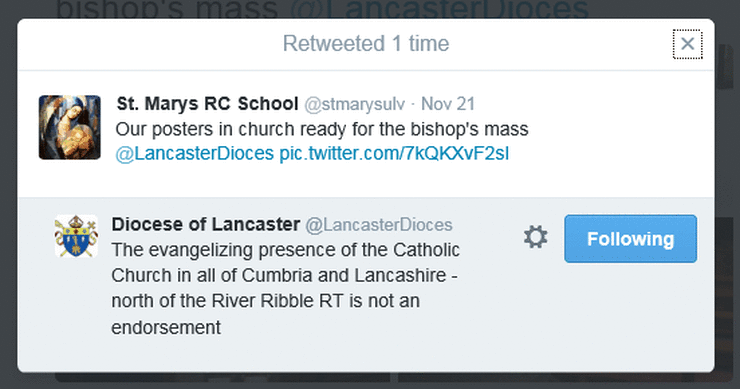Open St. Marys RC School profile picture
The image size is (740, 389).
69,127
